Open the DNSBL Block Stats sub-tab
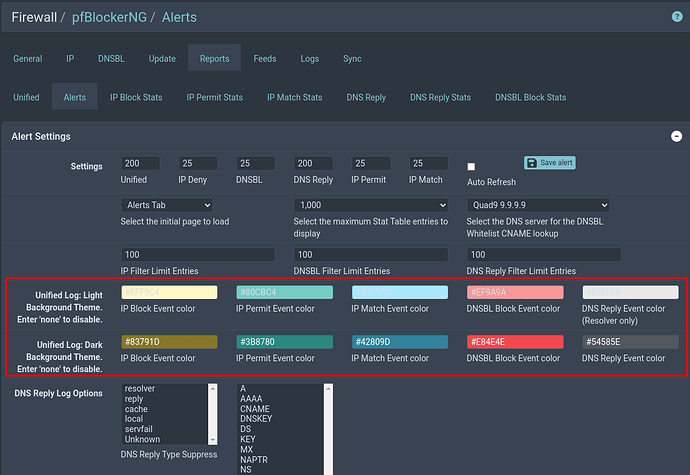This screenshot has height=475, width=690. coord(530,97)
